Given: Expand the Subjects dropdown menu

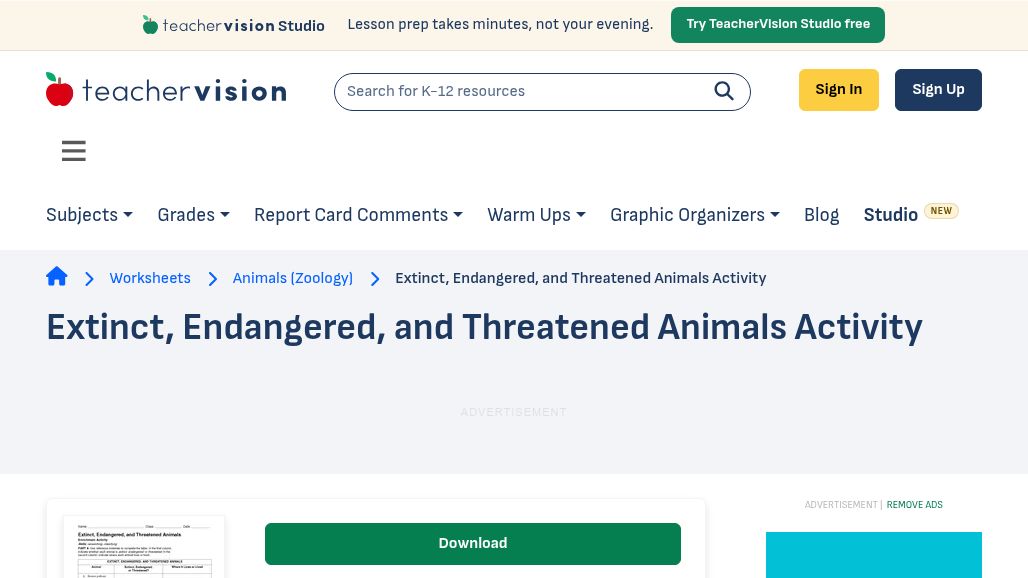Looking at the screenshot, I should point(89,215).
